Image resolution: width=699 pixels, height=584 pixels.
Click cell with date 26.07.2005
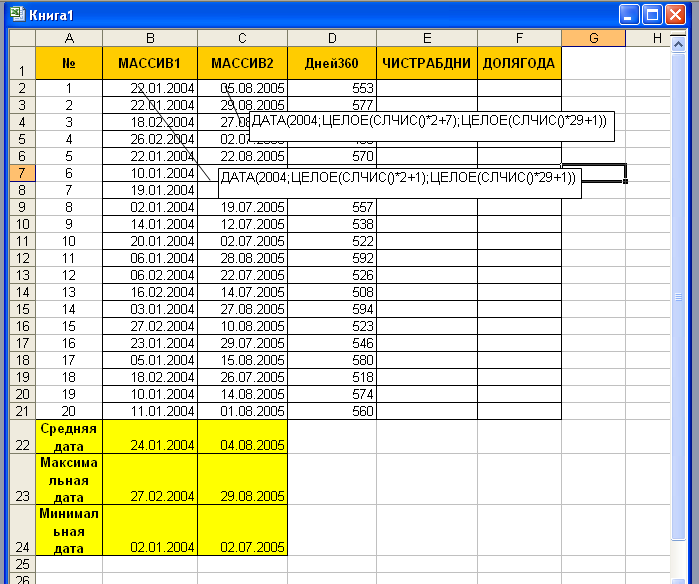point(243,377)
